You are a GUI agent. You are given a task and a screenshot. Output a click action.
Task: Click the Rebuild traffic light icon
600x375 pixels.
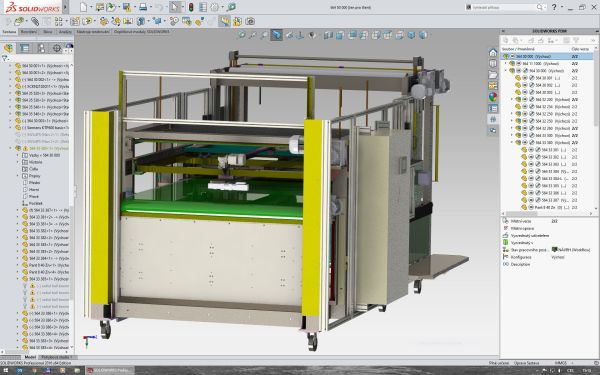191,7
